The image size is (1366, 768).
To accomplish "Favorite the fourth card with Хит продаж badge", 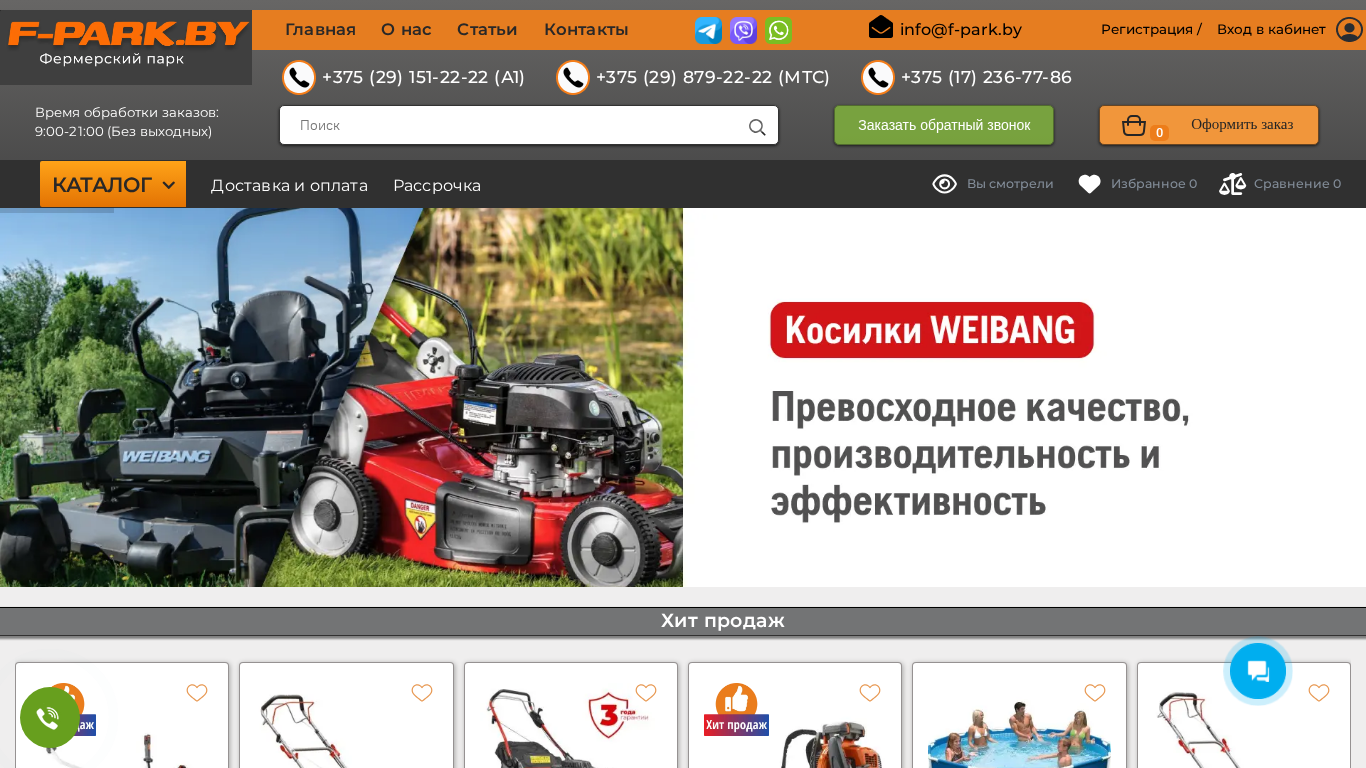I will tap(870, 693).
